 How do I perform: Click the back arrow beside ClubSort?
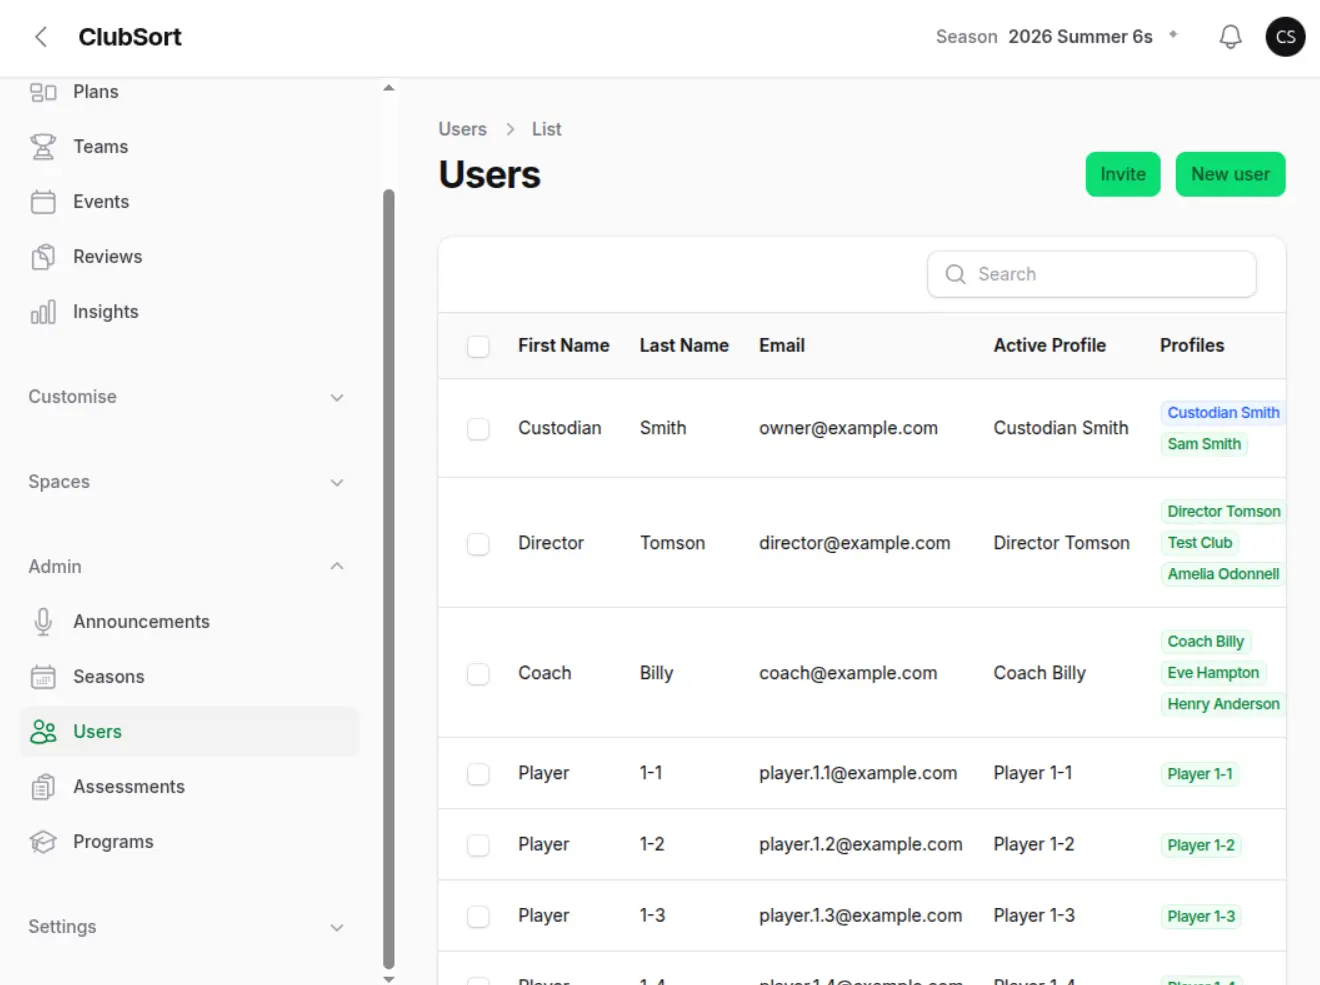(x=41, y=37)
